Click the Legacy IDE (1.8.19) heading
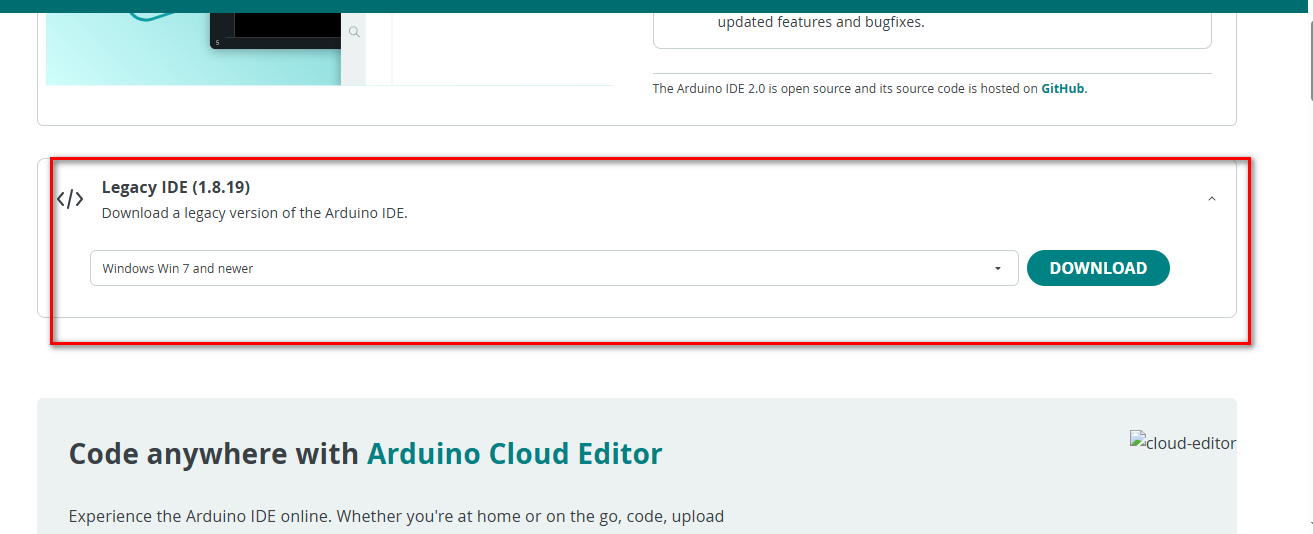Screen dimensions: 1313x534 coord(176,187)
